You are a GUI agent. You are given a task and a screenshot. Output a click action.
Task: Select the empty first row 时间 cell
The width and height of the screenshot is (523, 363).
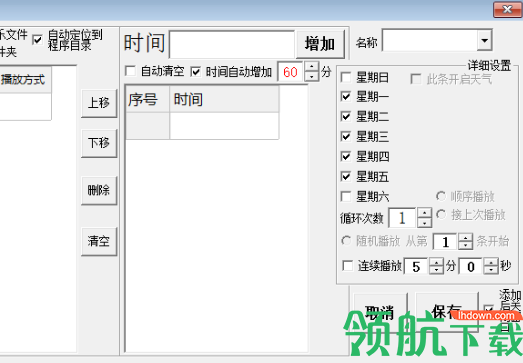click(x=224, y=126)
